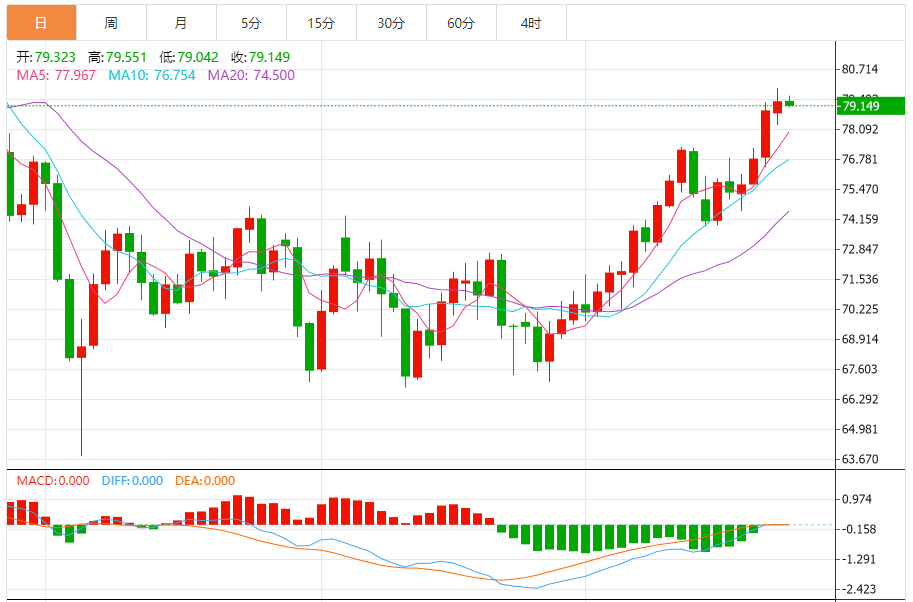Viewport: 913px width, 602px height.
Task: Click the 63.670 price axis label
Action: (860, 459)
